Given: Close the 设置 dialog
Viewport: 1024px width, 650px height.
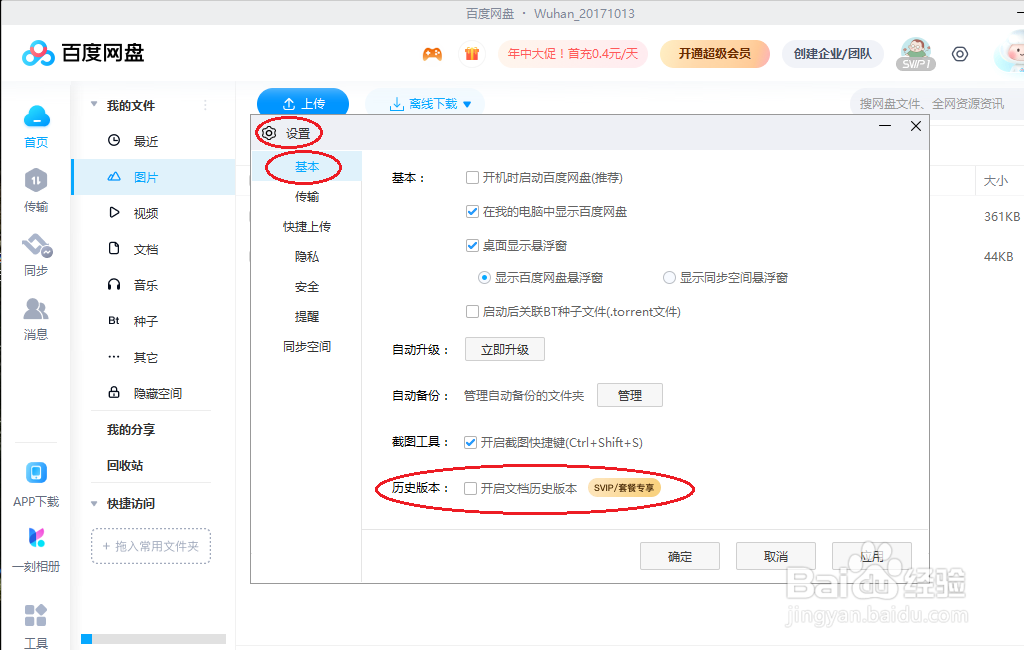Looking at the screenshot, I should [916, 126].
